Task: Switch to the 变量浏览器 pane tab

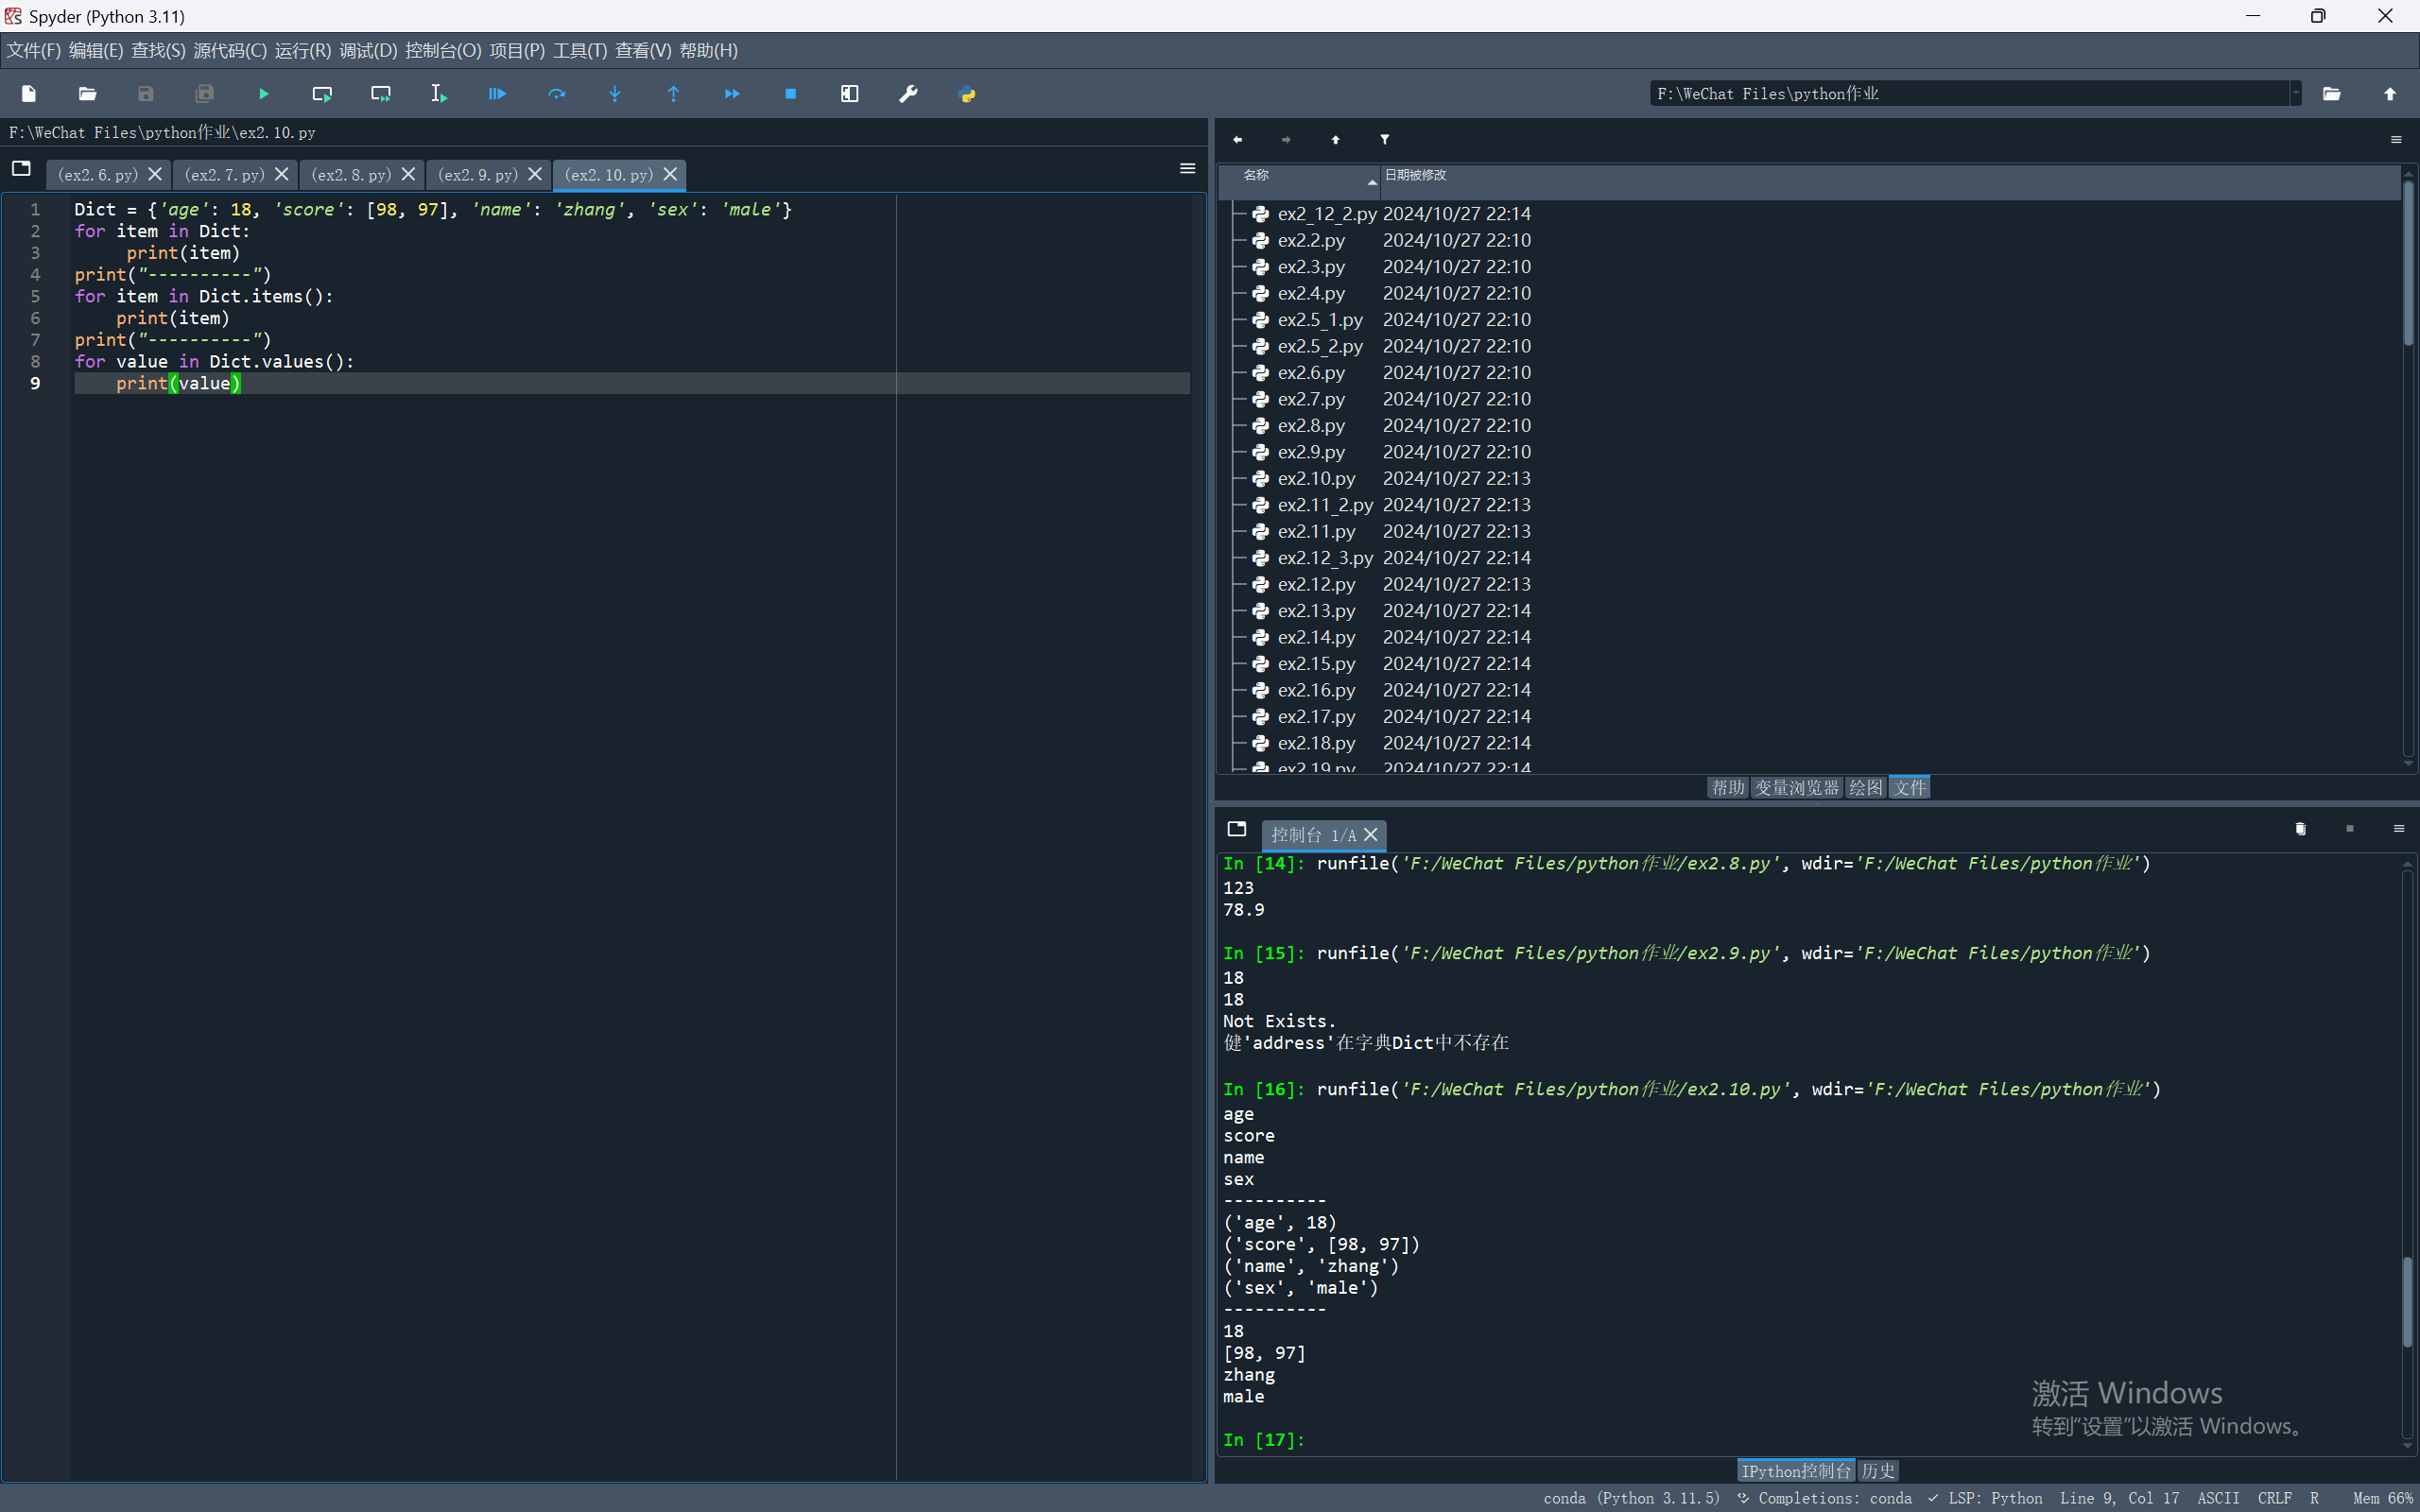Action: [x=1796, y=788]
